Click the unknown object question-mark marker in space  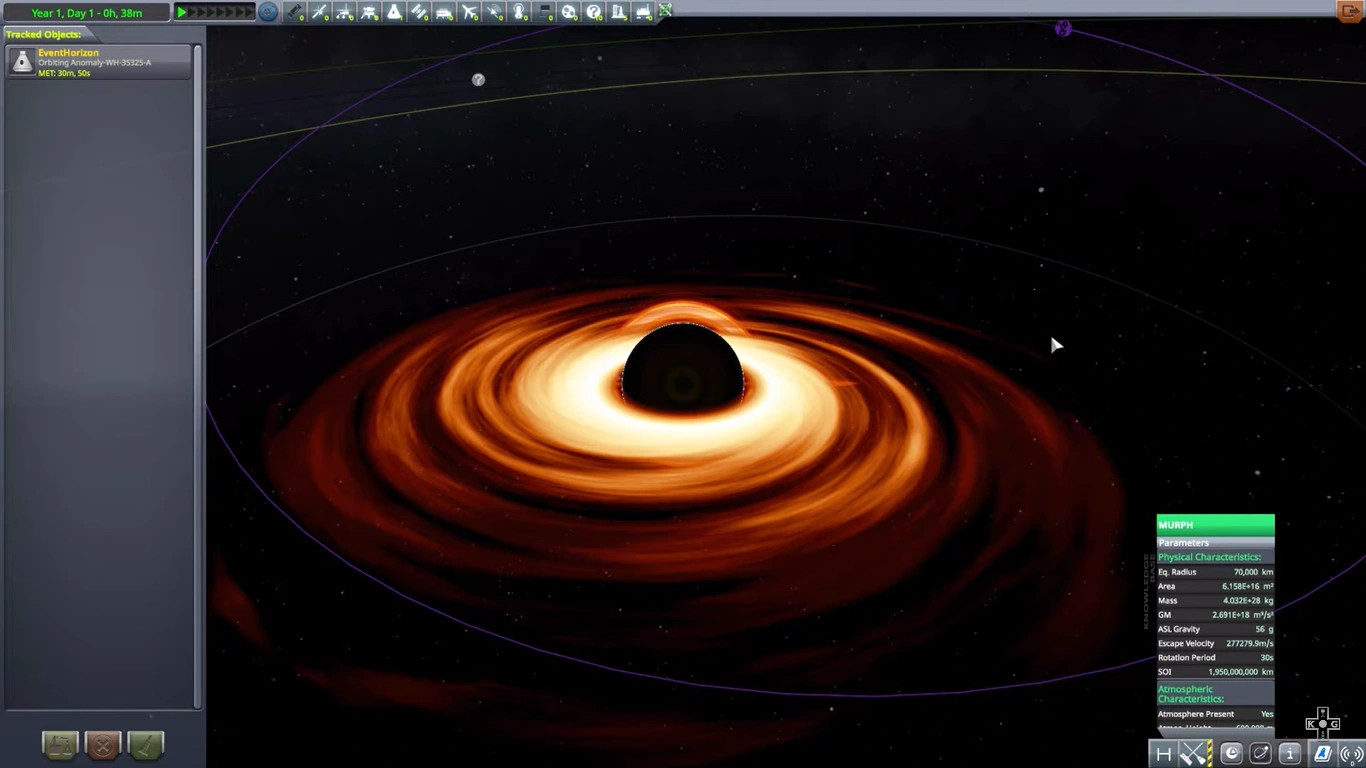tap(478, 80)
